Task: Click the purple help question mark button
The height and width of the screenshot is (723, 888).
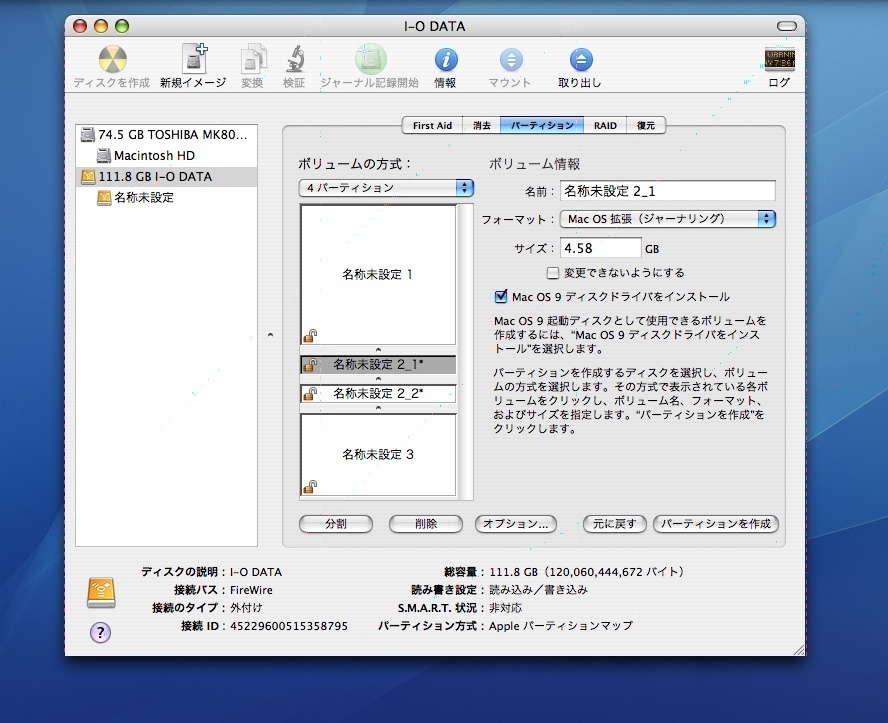Action: [x=100, y=632]
